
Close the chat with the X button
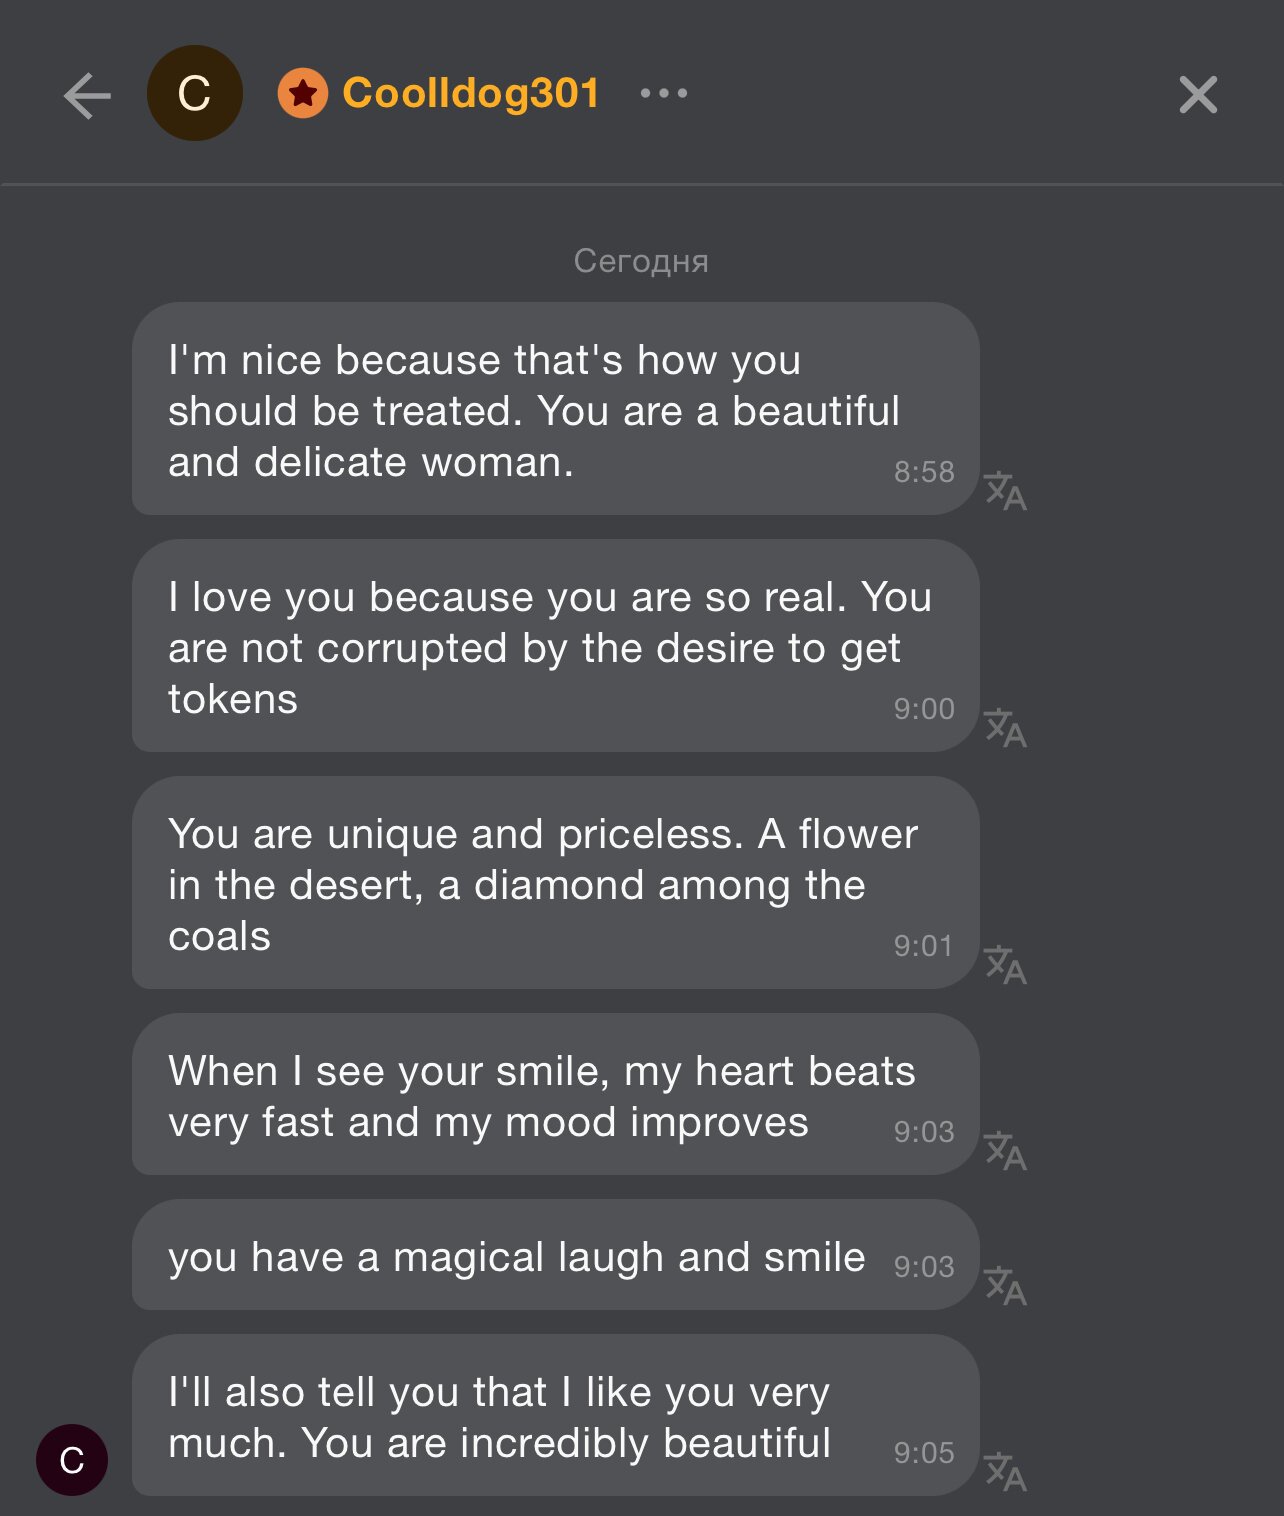pyautogui.click(x=1197, y=95)
